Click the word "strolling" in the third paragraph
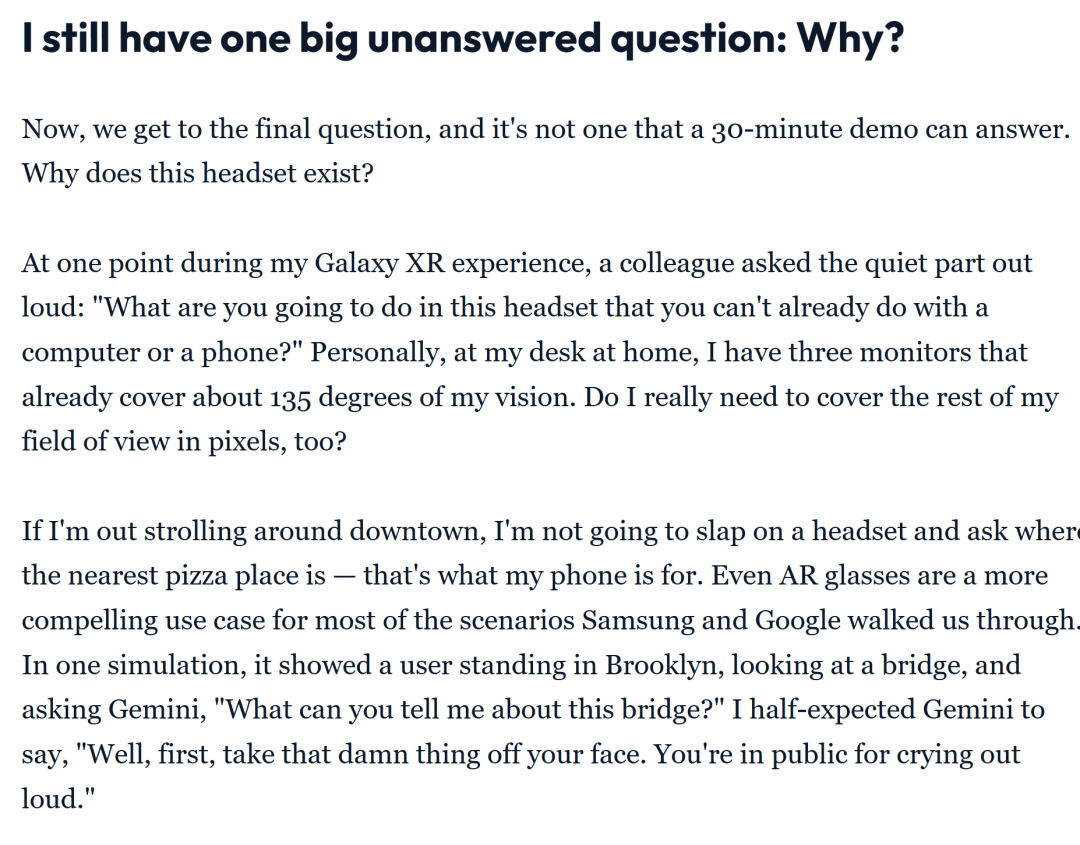 click(205, 531)
